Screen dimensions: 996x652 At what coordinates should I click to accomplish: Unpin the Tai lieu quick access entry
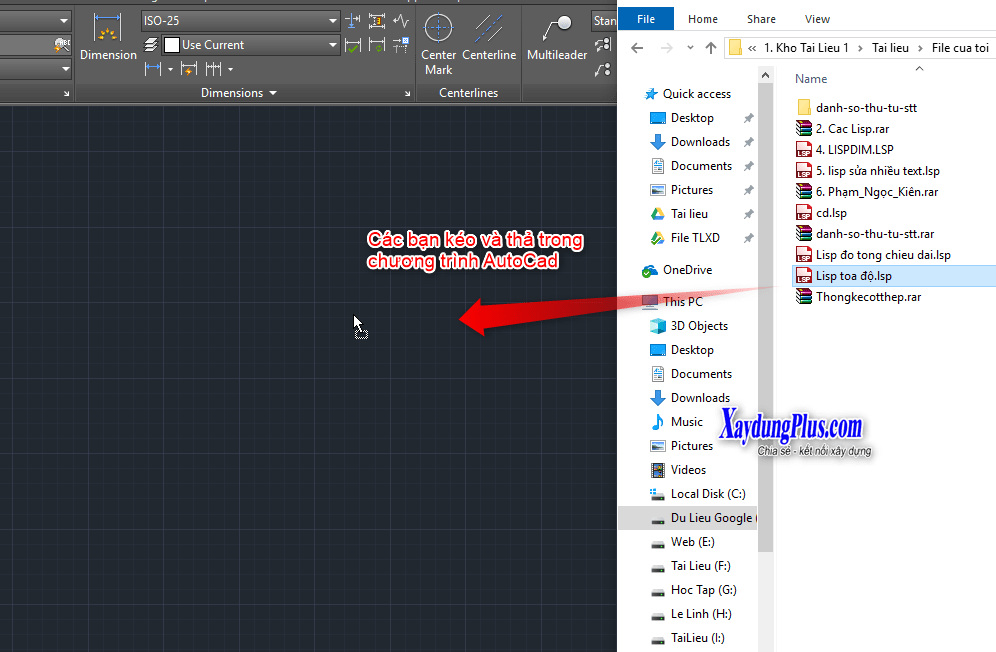point(747,213)
